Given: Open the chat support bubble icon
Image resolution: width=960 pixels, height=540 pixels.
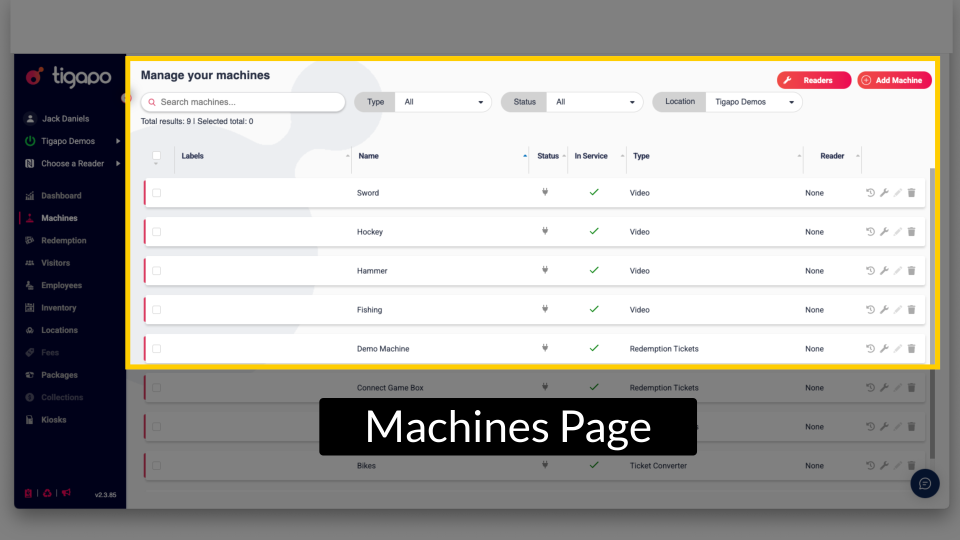Looking at the screenshot, I should [x=925, y=484].
